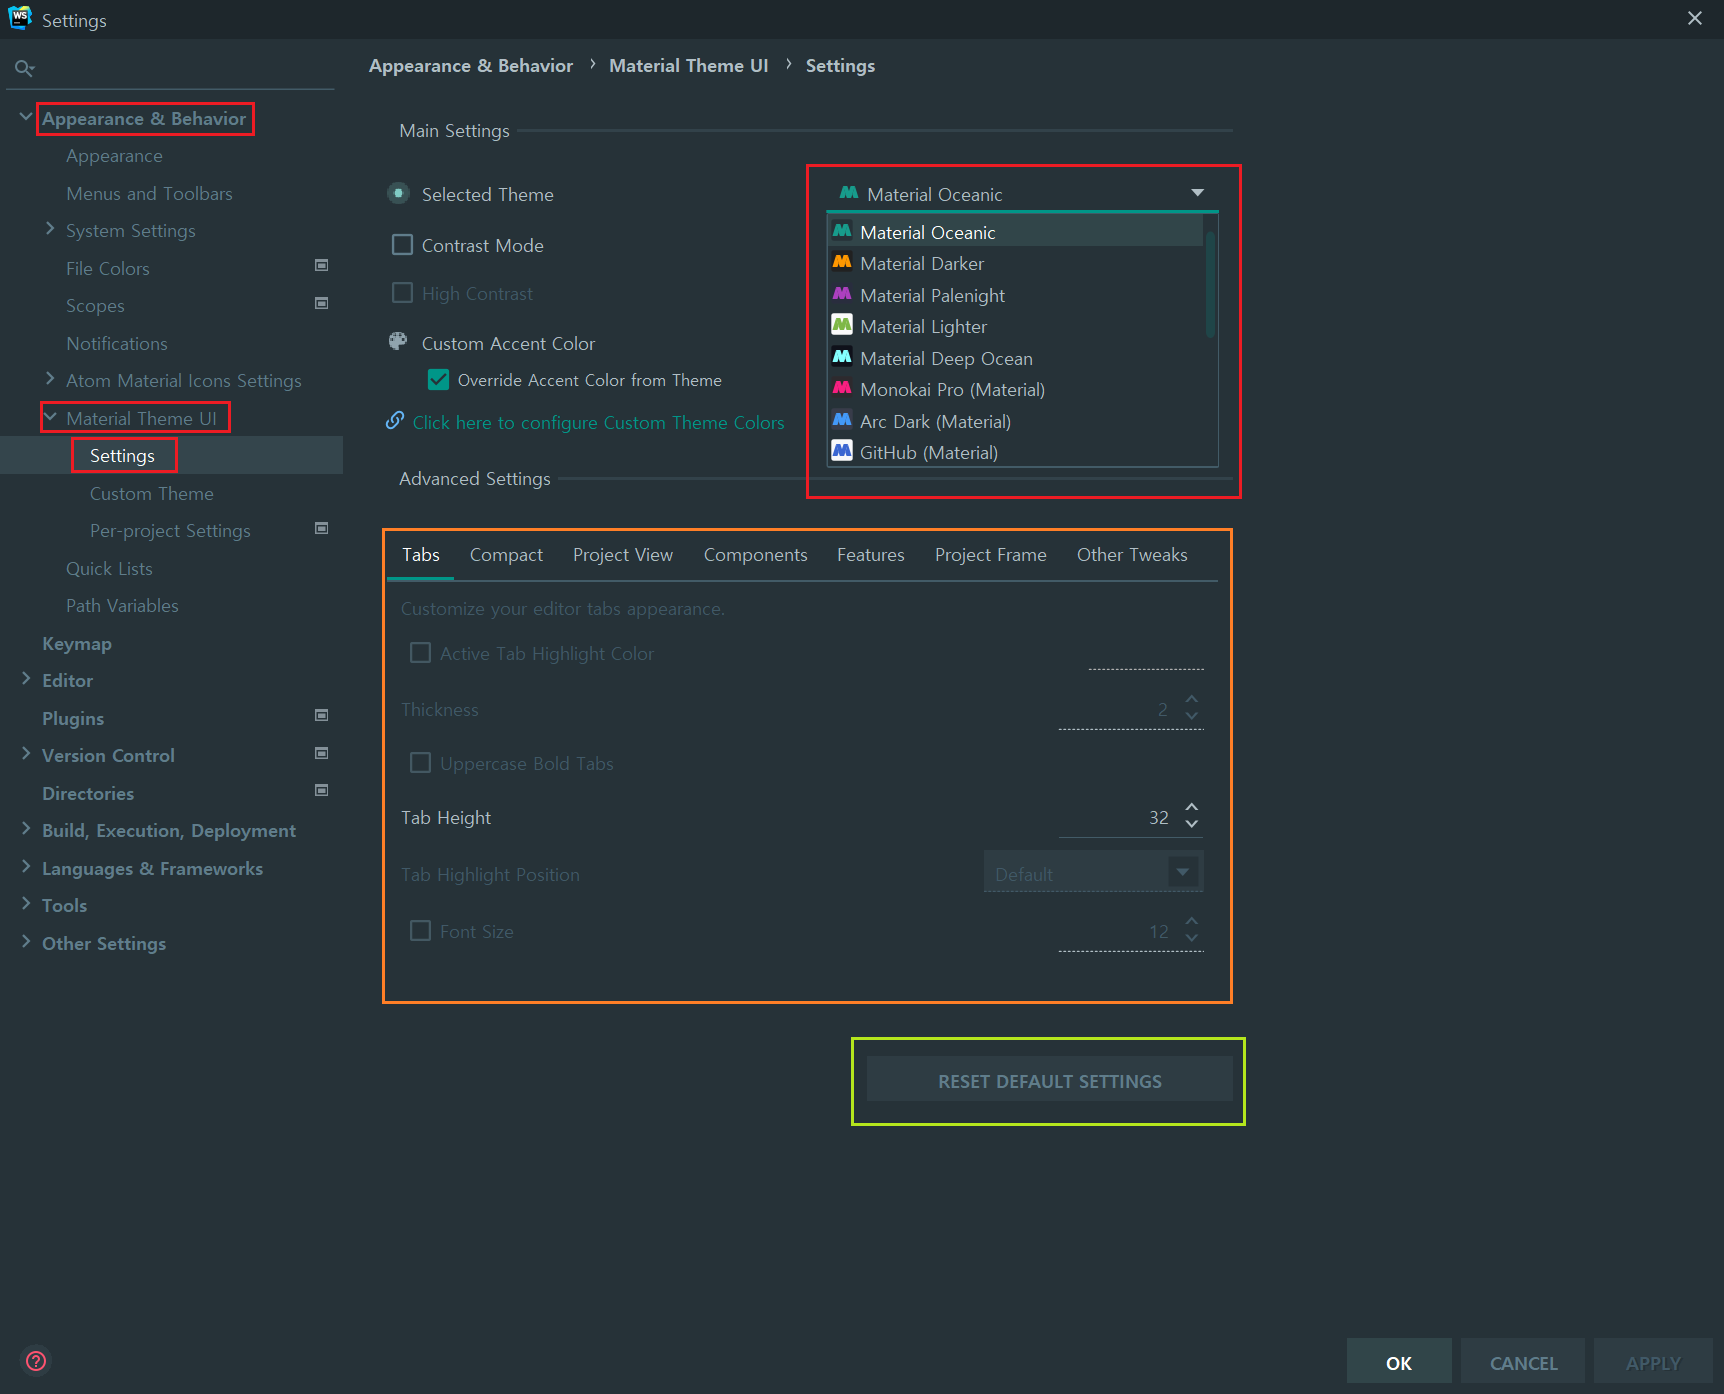The height and width of the screenshot is (1394, 1724).
Task: Toggle the High Contrast checkbox
Action: (402, 293)
